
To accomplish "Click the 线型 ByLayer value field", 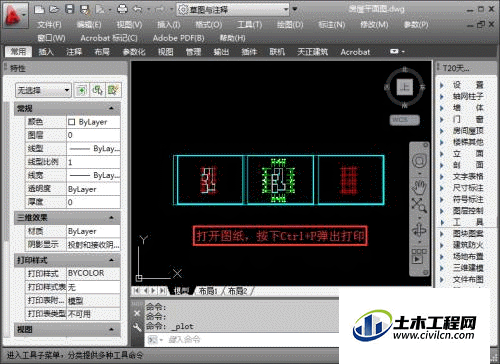I will pos(93,149).
